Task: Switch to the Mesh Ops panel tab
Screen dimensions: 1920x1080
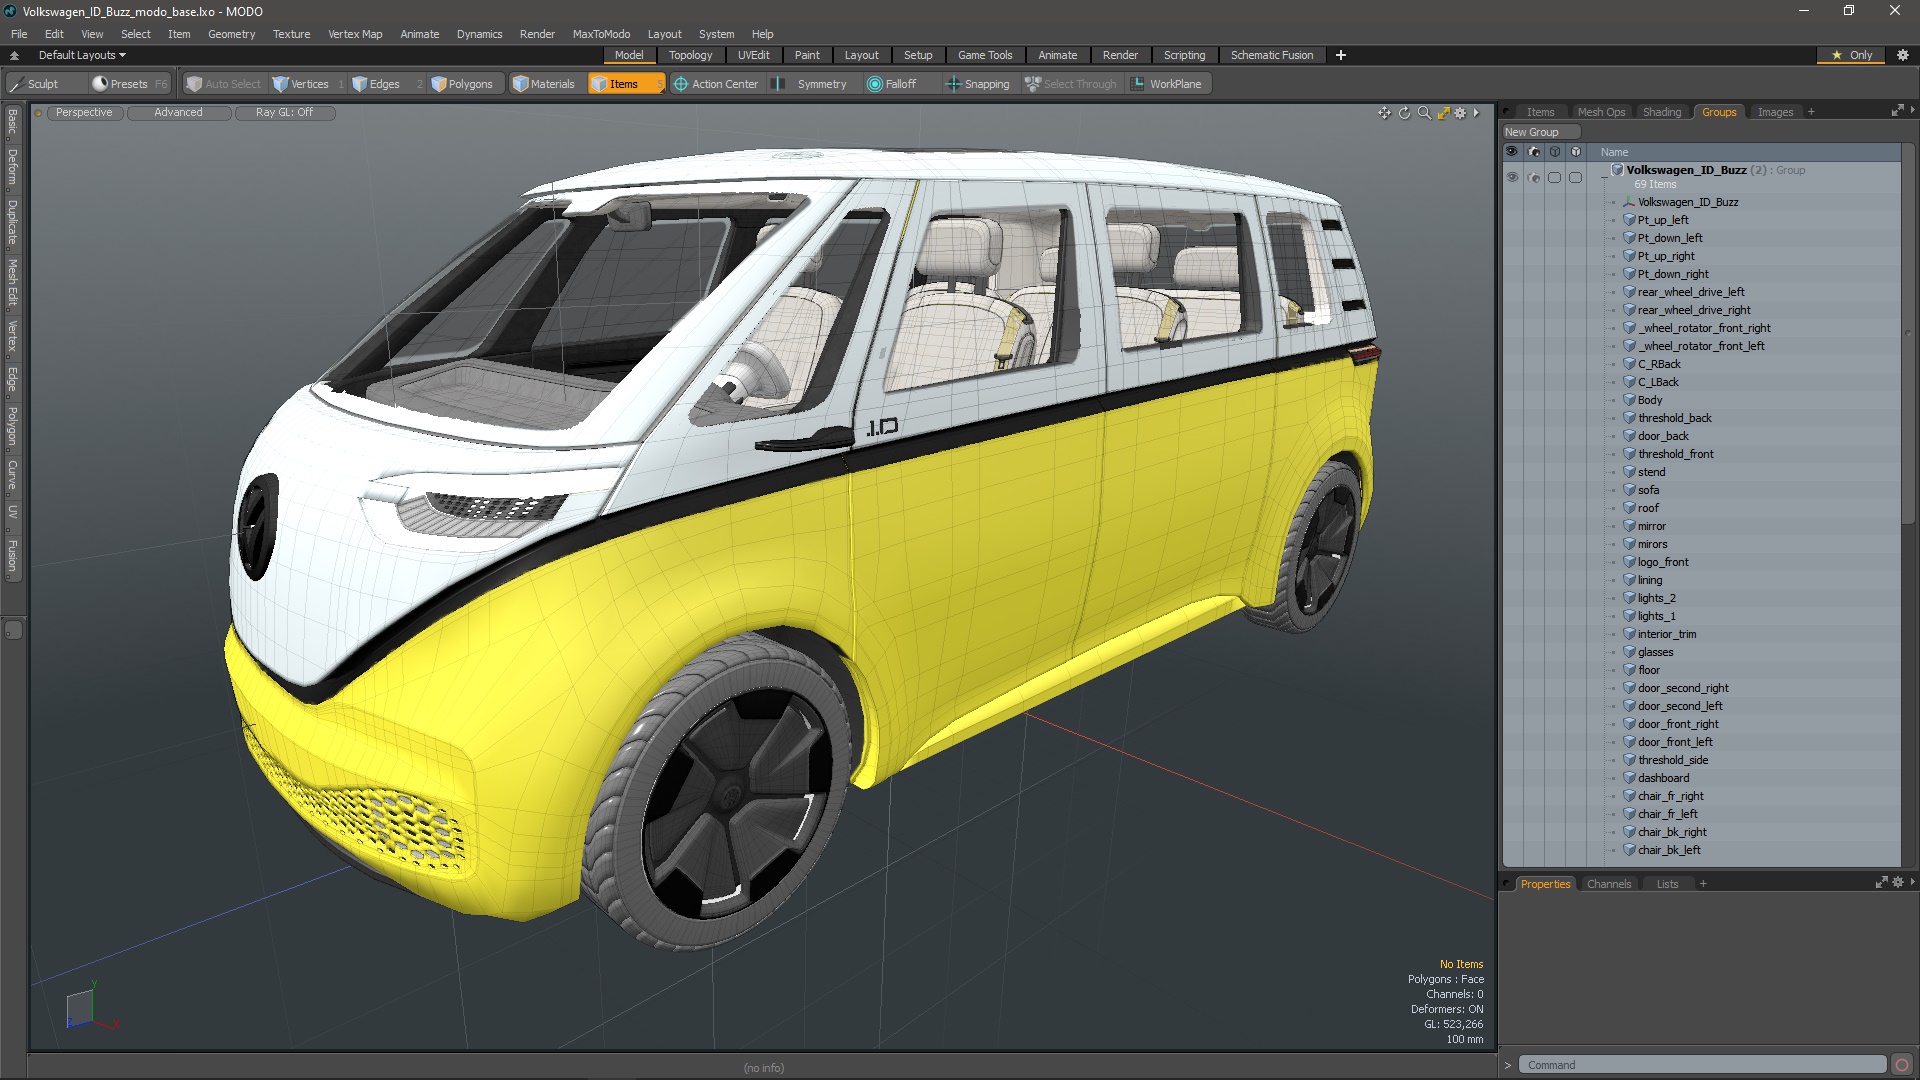Action: tap(1601, 112)
